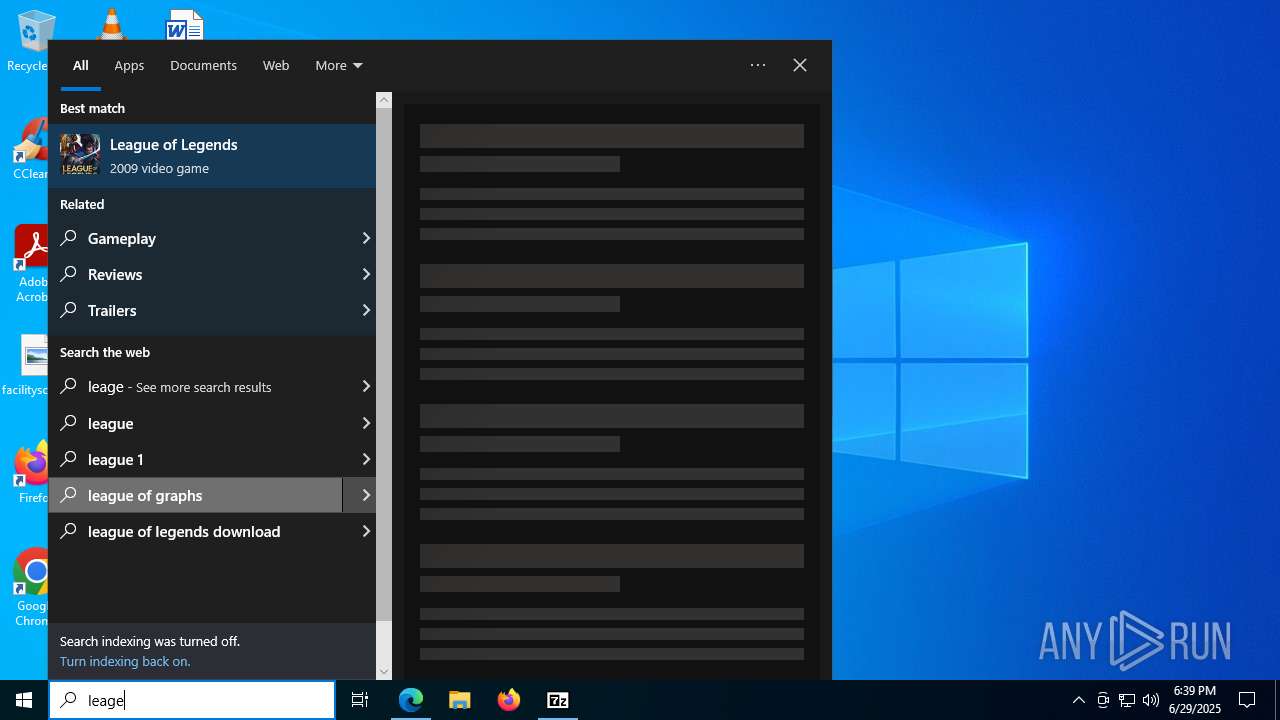Expand the 'league 1' suggestion arrow

[x=366, y=459]
